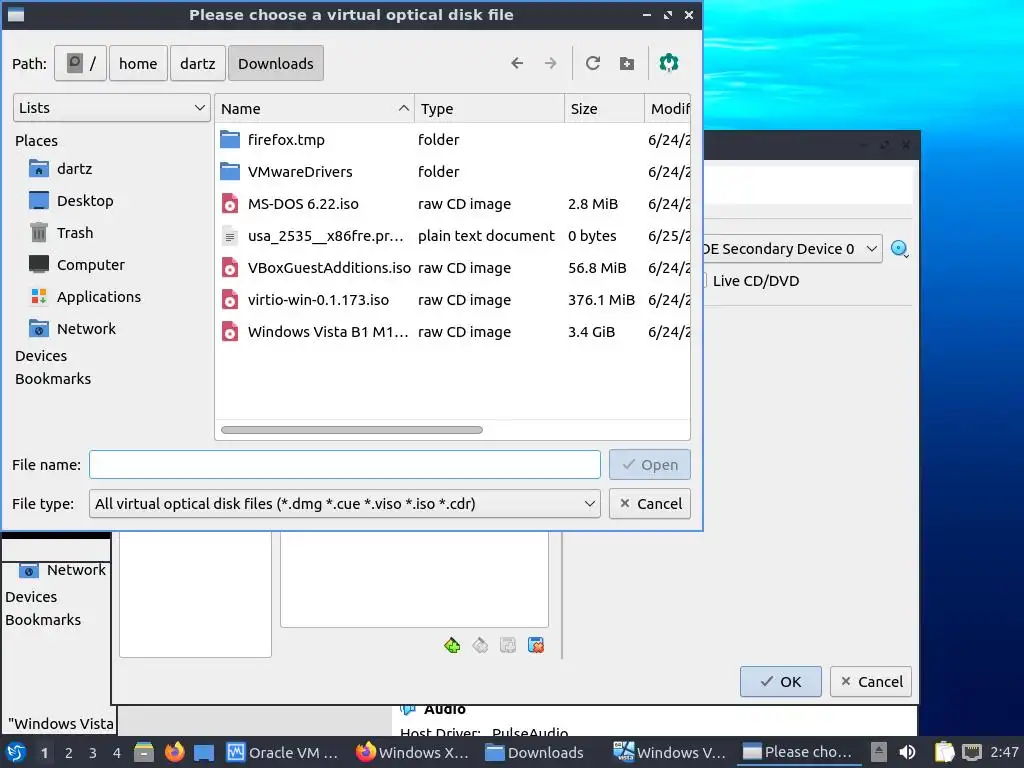Reload the folder listing
Viewport: 1024px width, 768px height.
point(592,63)
